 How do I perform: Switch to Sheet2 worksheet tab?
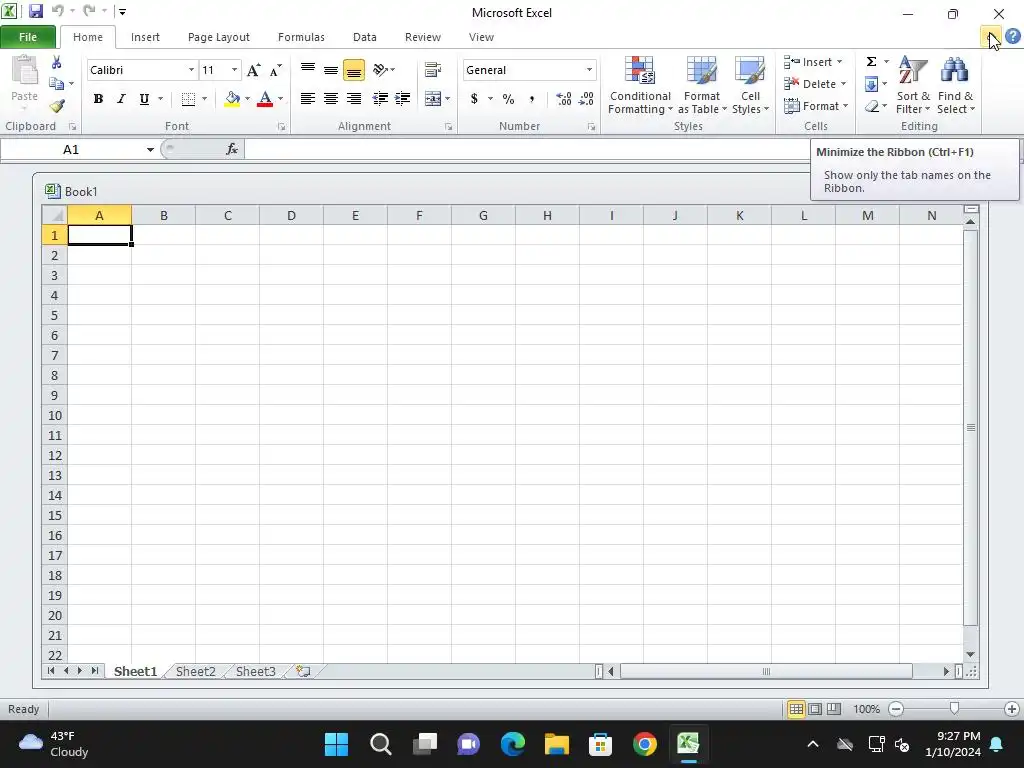(195, 671)
